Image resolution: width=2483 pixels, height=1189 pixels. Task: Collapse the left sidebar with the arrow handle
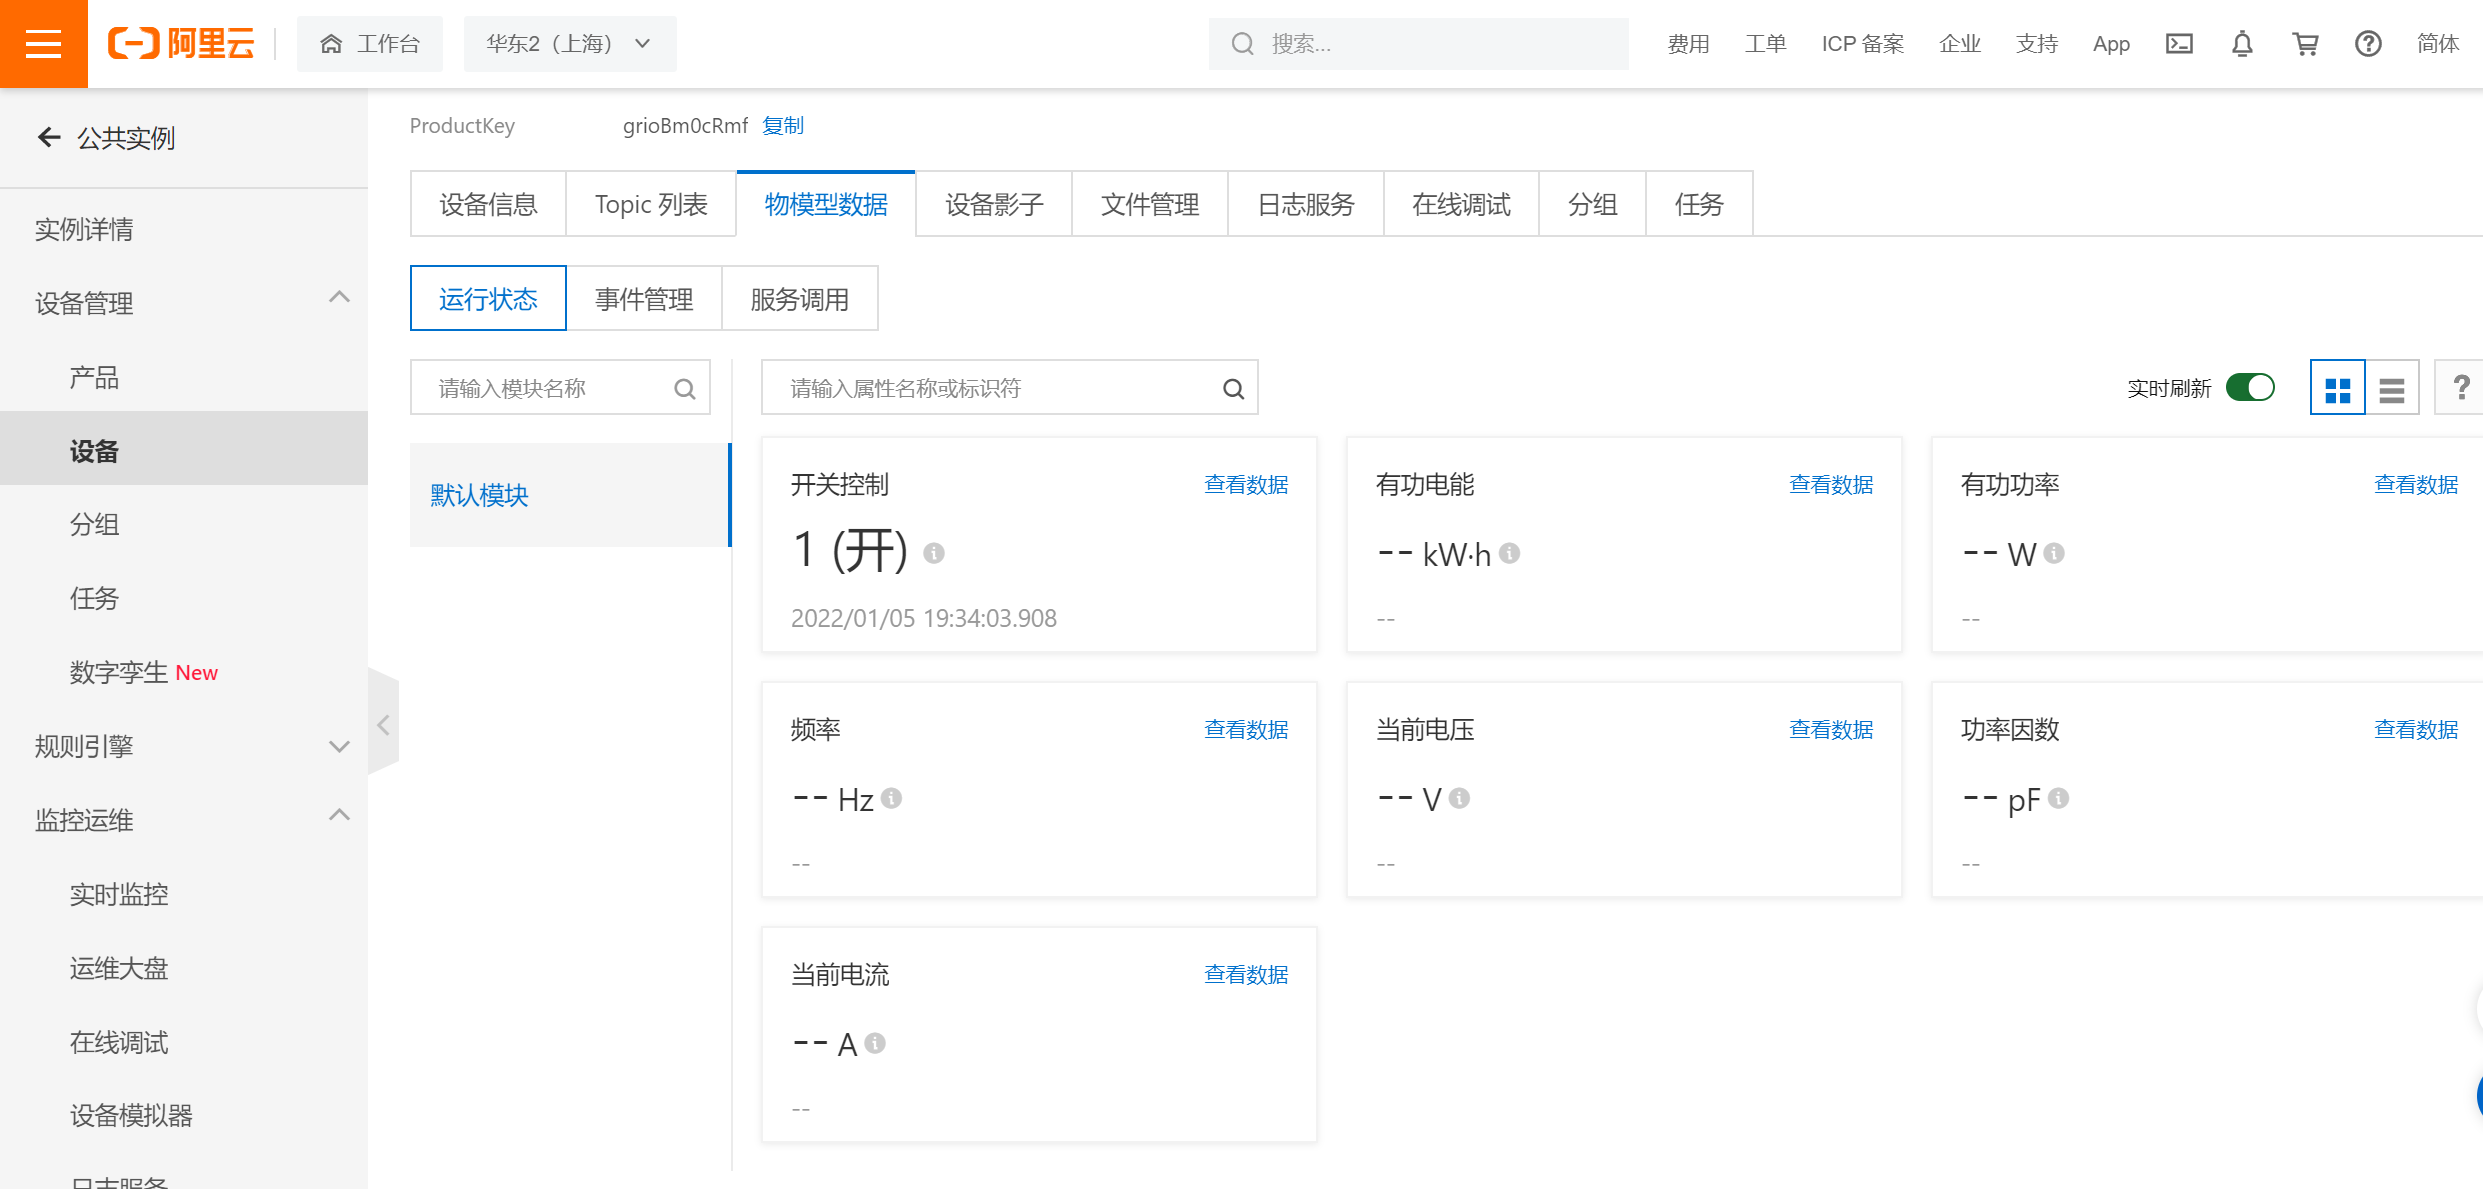(x=383, y=724)
